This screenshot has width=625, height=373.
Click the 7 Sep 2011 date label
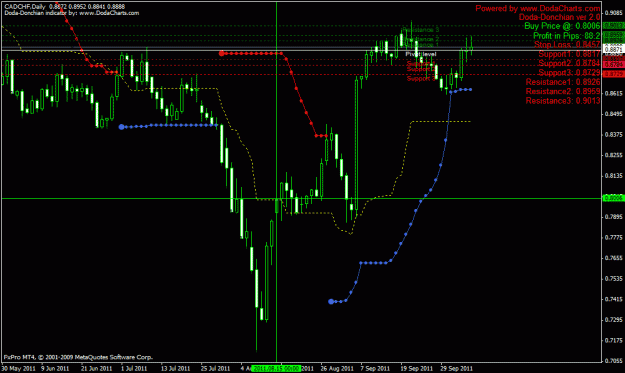tap(375, 369)
